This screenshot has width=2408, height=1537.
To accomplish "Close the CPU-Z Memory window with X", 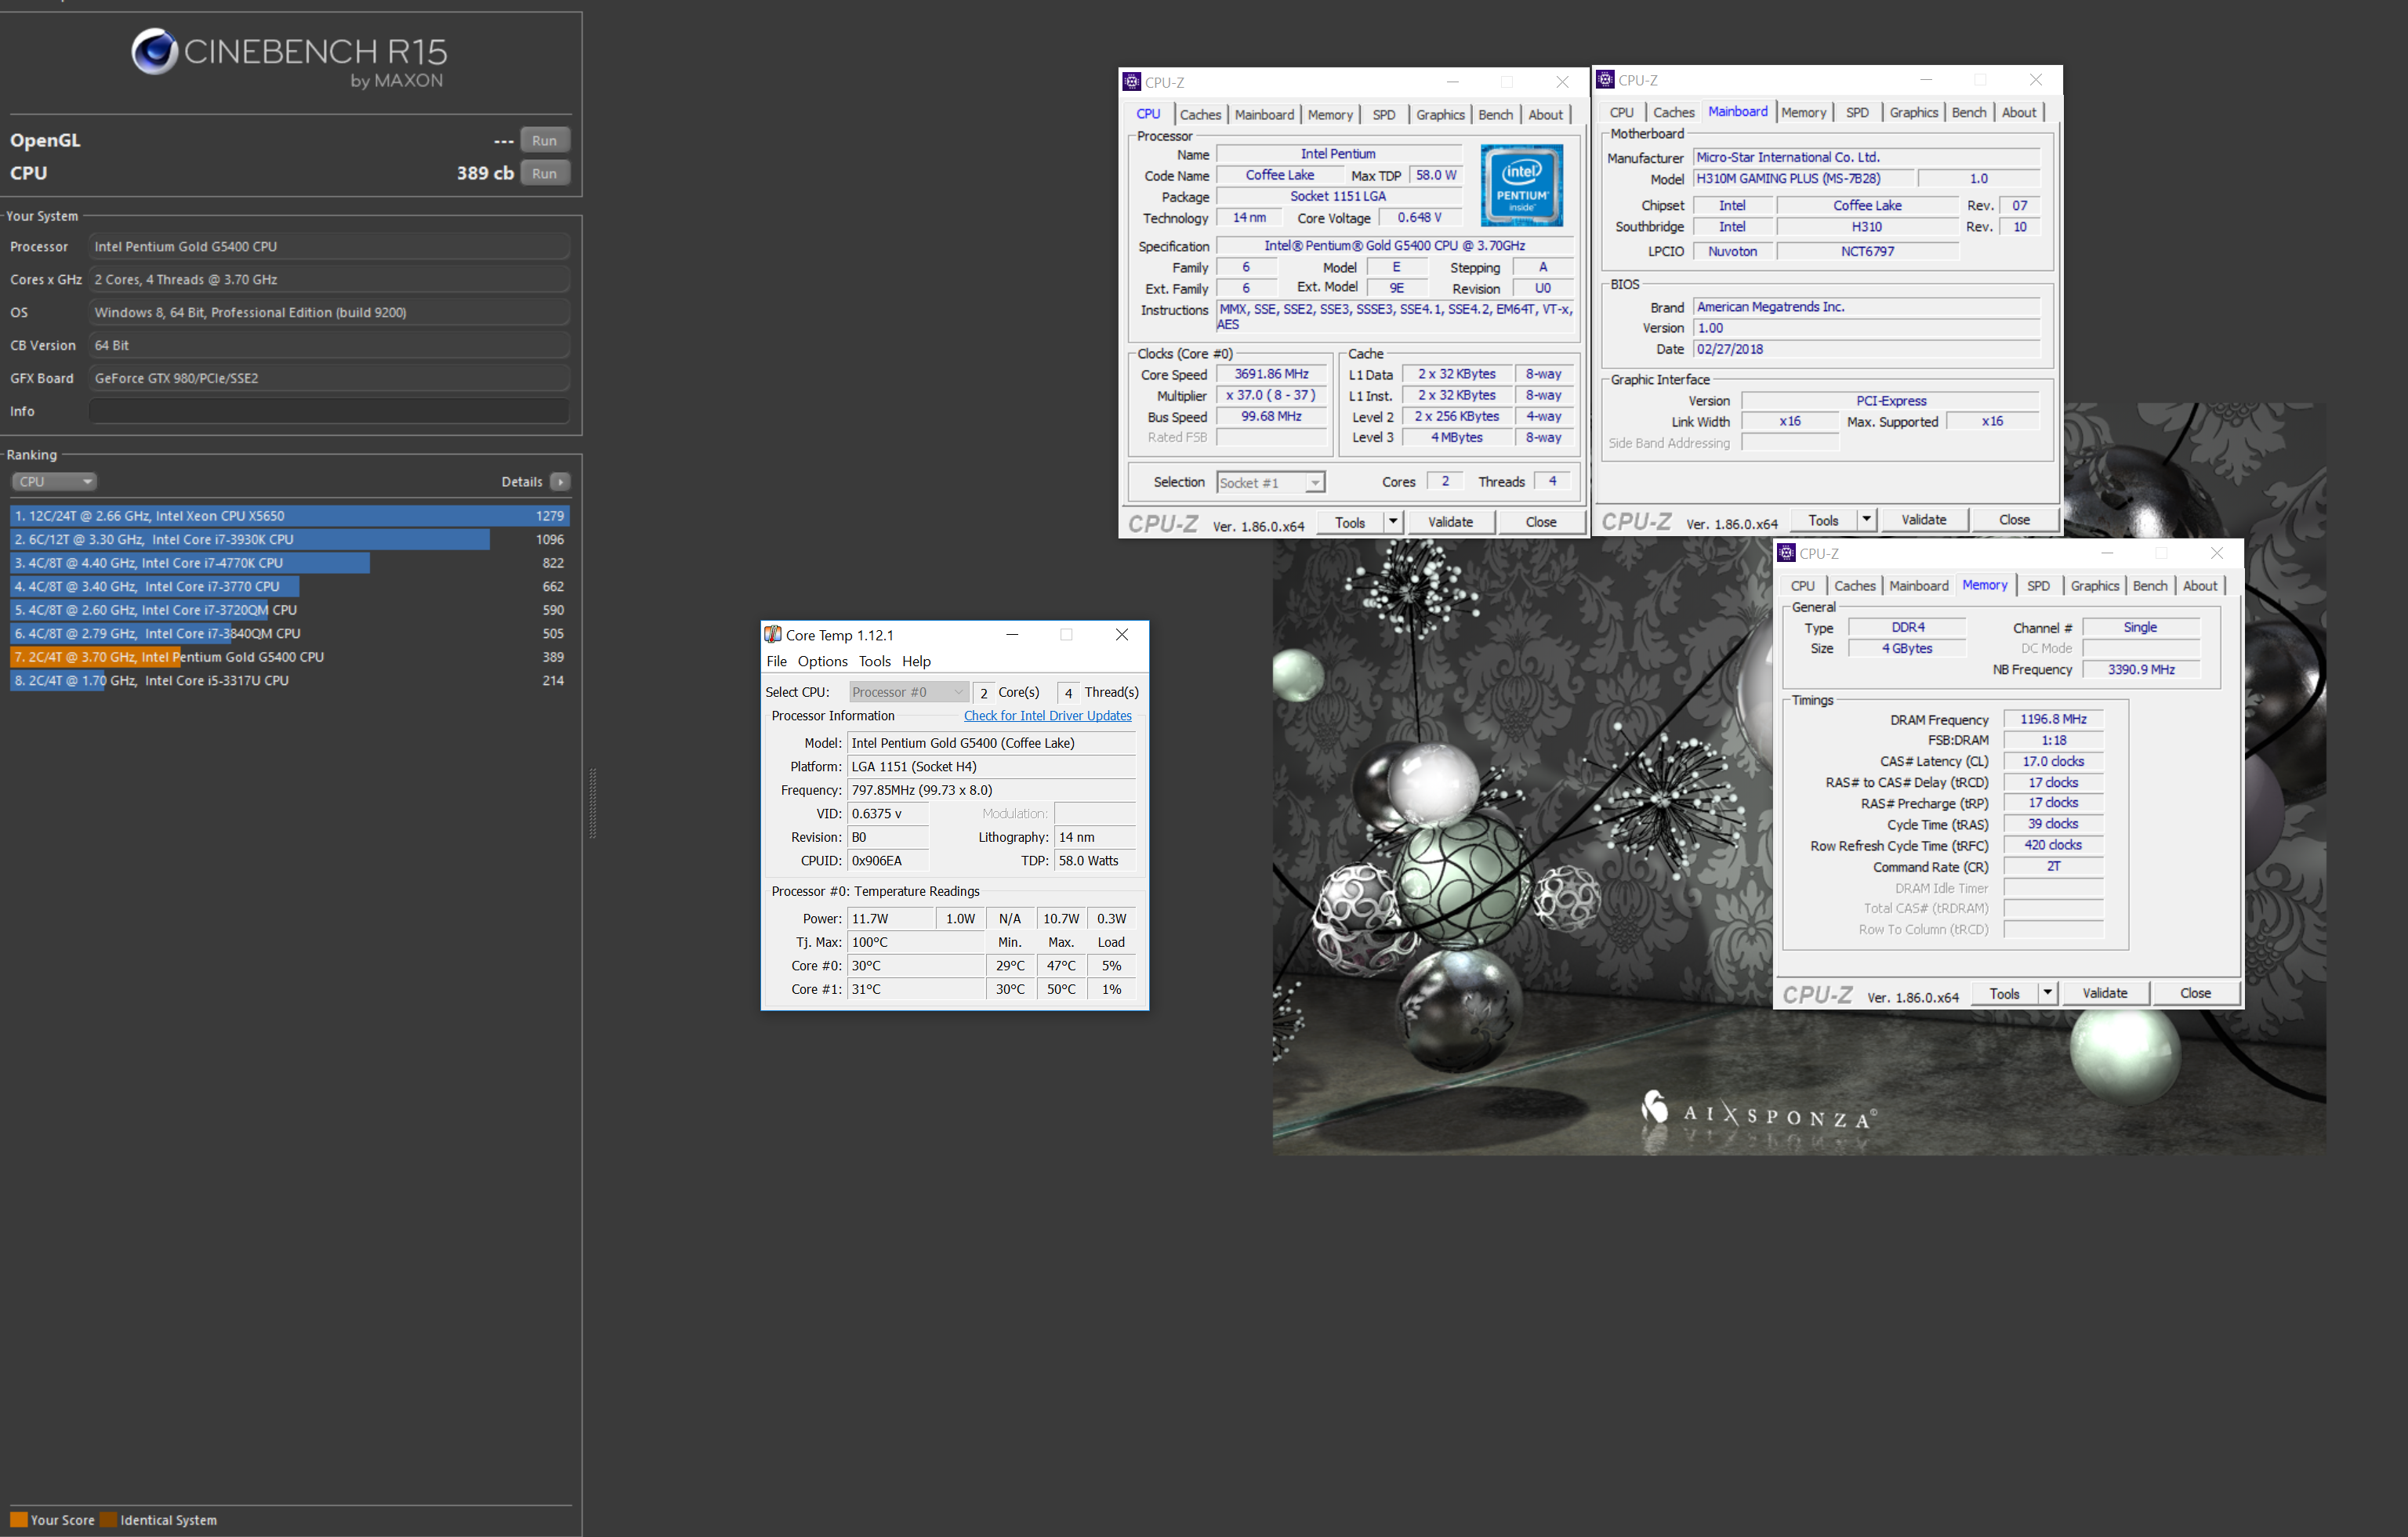I will tap(2217, 553).
